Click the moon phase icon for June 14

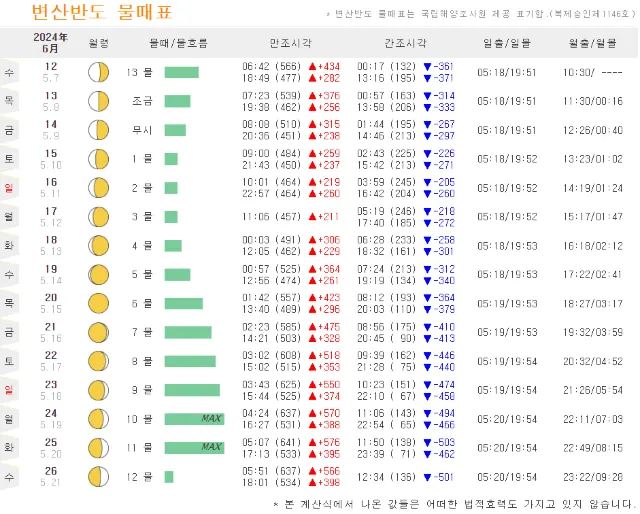pyautogui.click(x=98, y=130)
